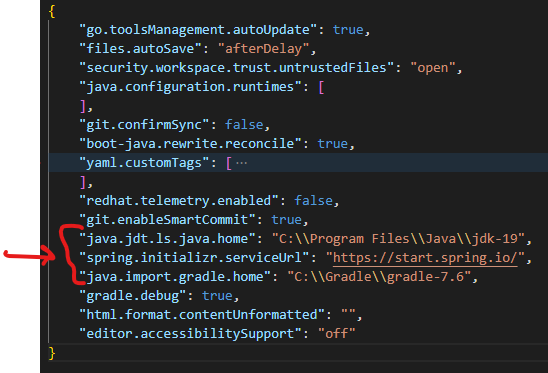Click the false value of redhat.telemetry.enabled

click(x=313, y=201)
